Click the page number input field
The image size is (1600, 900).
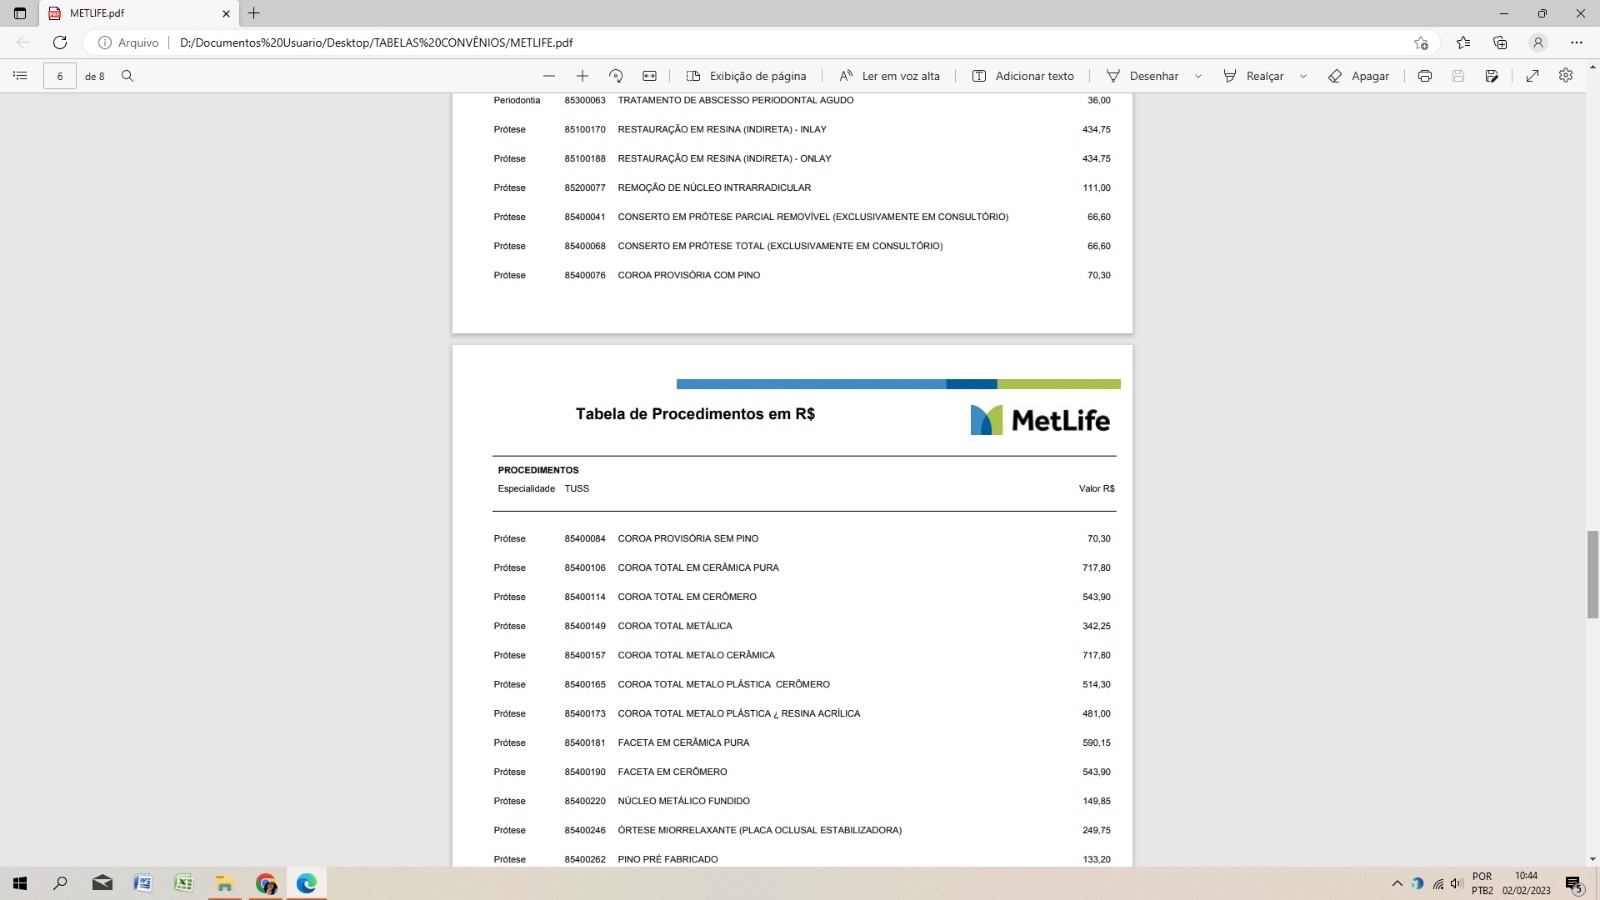point(60,76)
